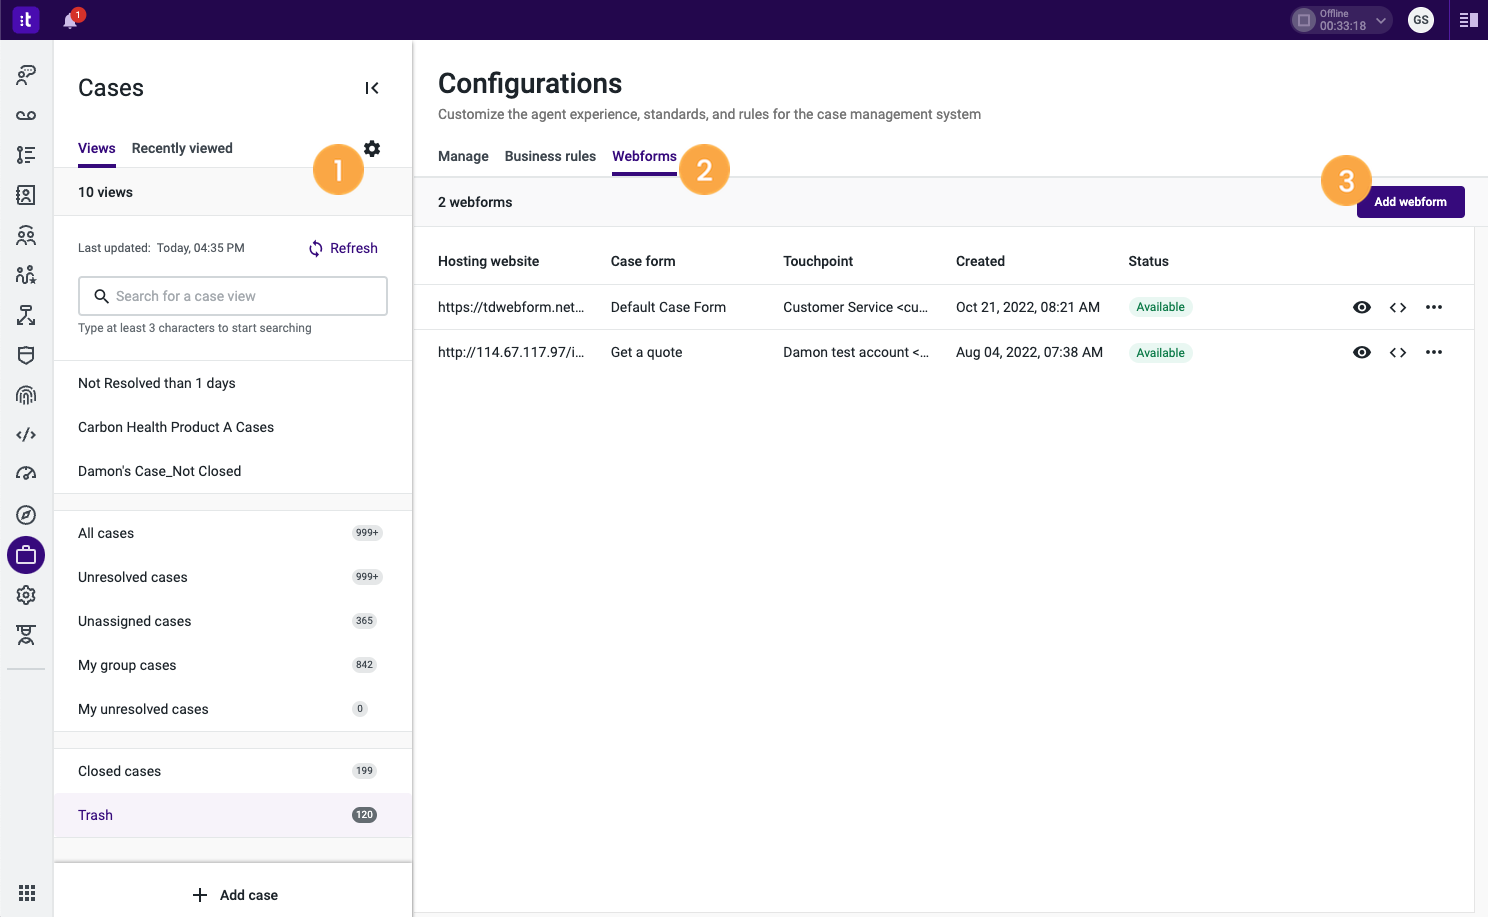Click the Default Case Form cell
The width and height of the screenshot is (1488, 917).
668,307
